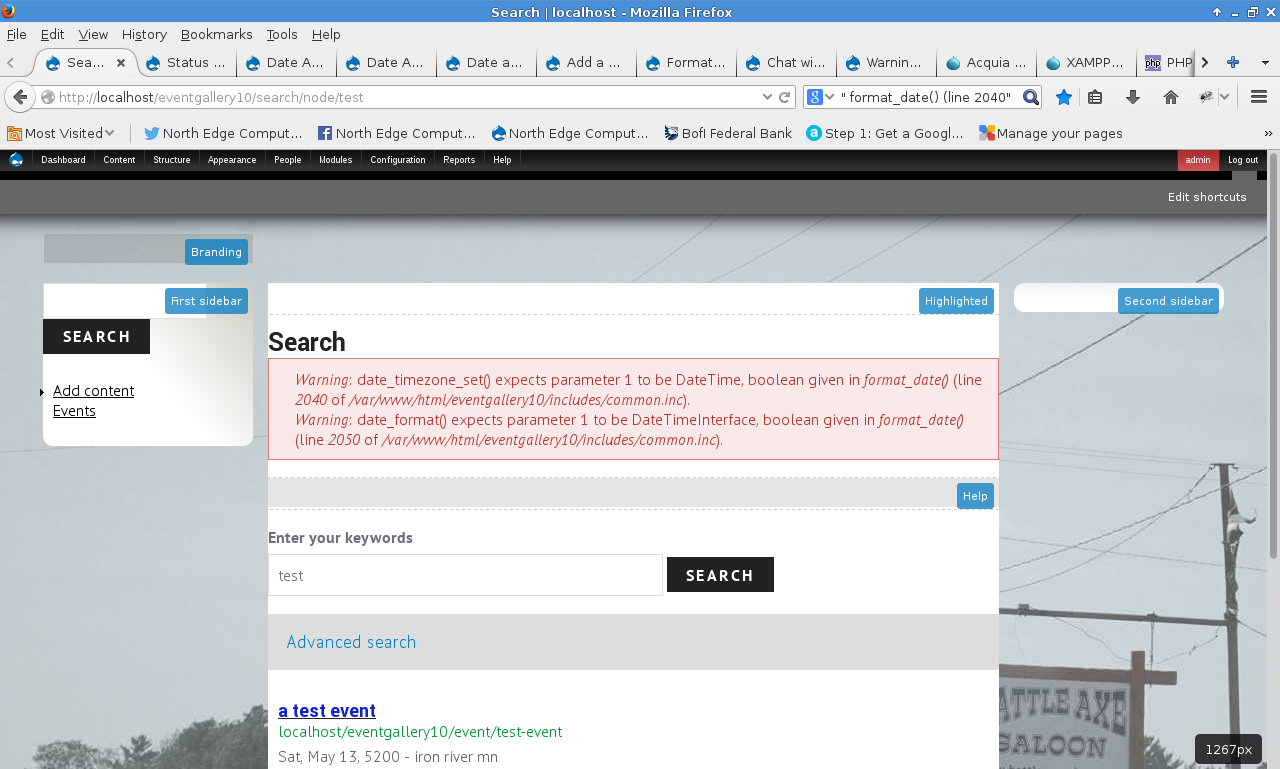This screenshot has height=769, width=1280.
Task: Open People in the Drupal admin bar
Action: click(288, 160)
